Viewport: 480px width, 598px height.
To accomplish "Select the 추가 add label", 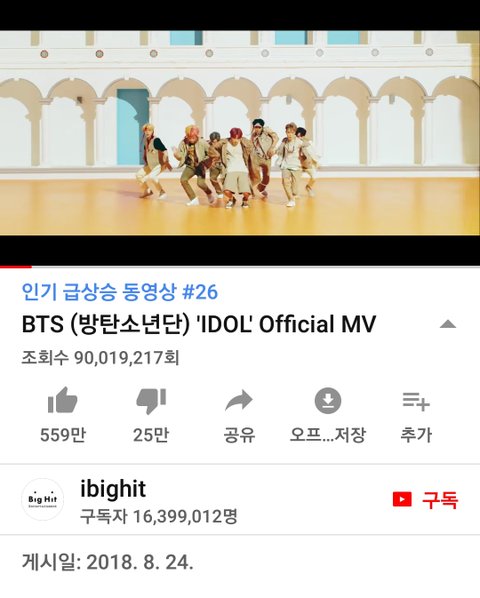I will (416, 435).
